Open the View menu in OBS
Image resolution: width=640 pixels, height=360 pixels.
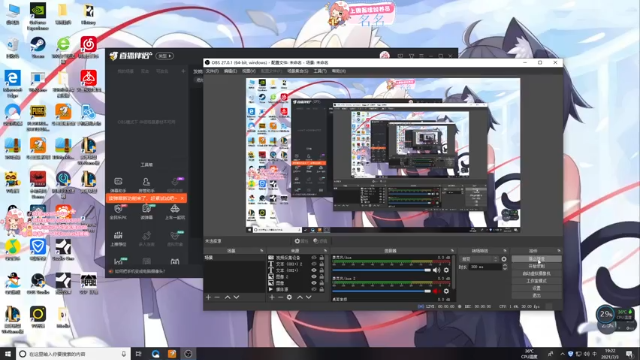pyautogui.click(x=249, y=71)
